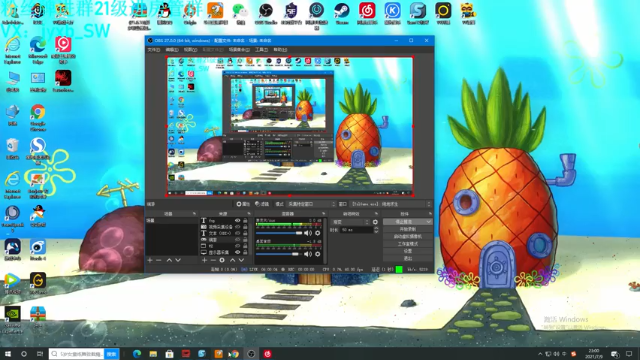Open Microsoft Edge desktop shortcut
640x360 pixels.
coord(38,50)
